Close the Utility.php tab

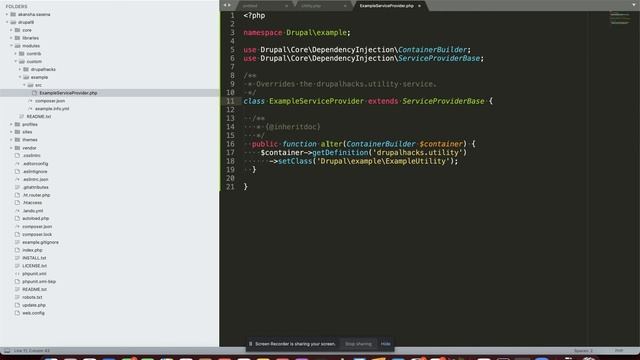pyautogui.click(x=345, y=6)
